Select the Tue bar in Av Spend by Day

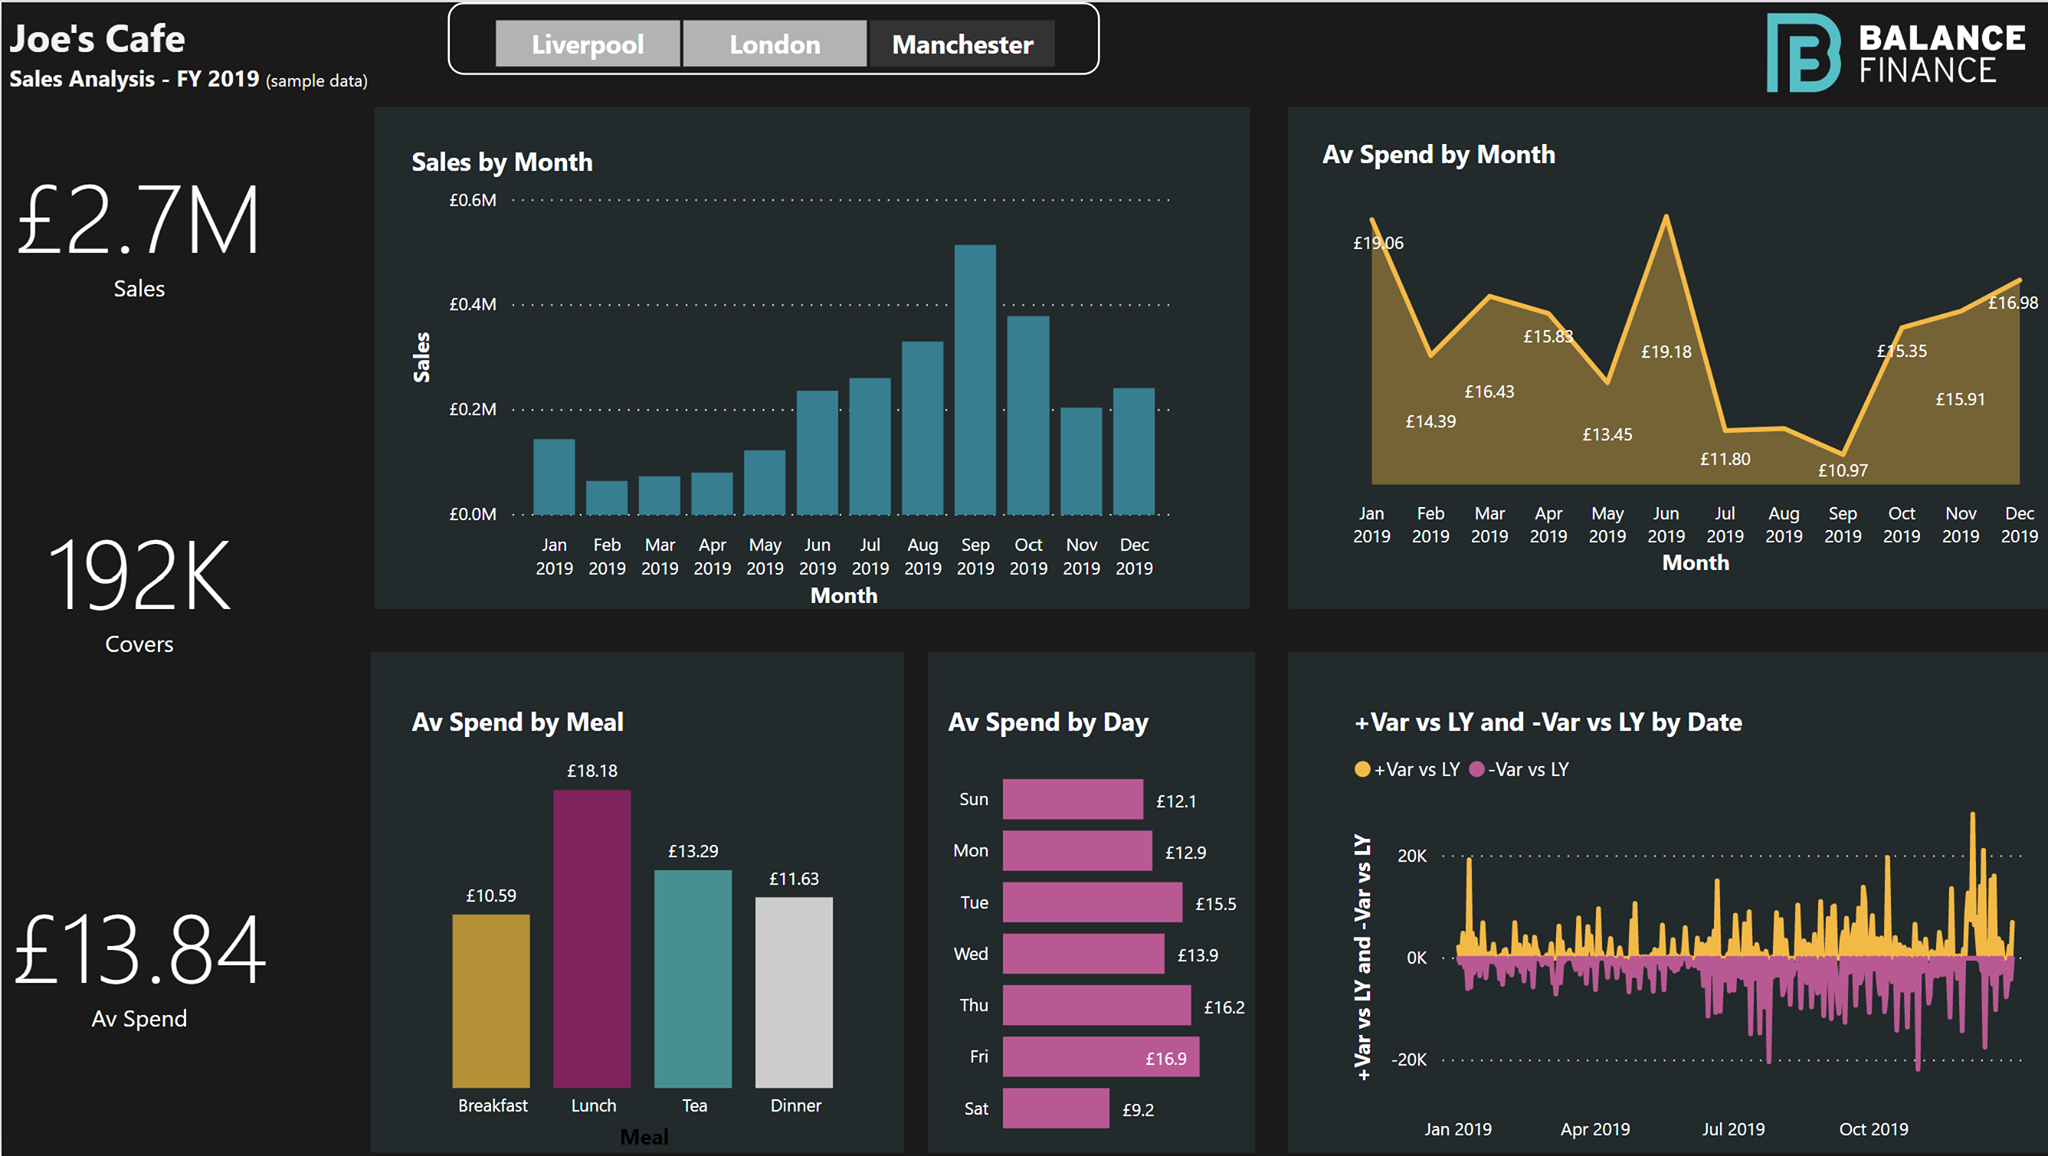[x=1092, y=902]
